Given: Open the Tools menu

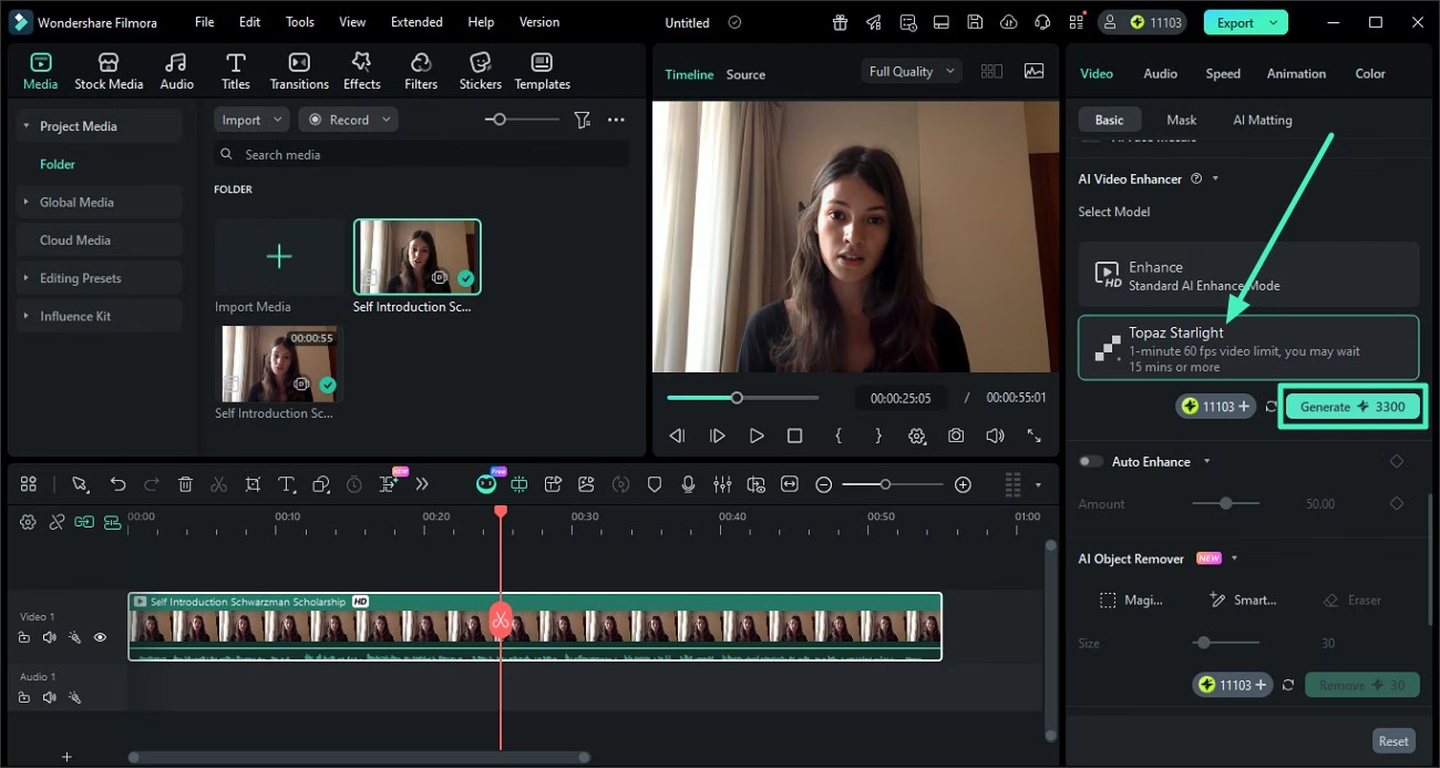Looking at the screenshot, I should pos(299,22).
